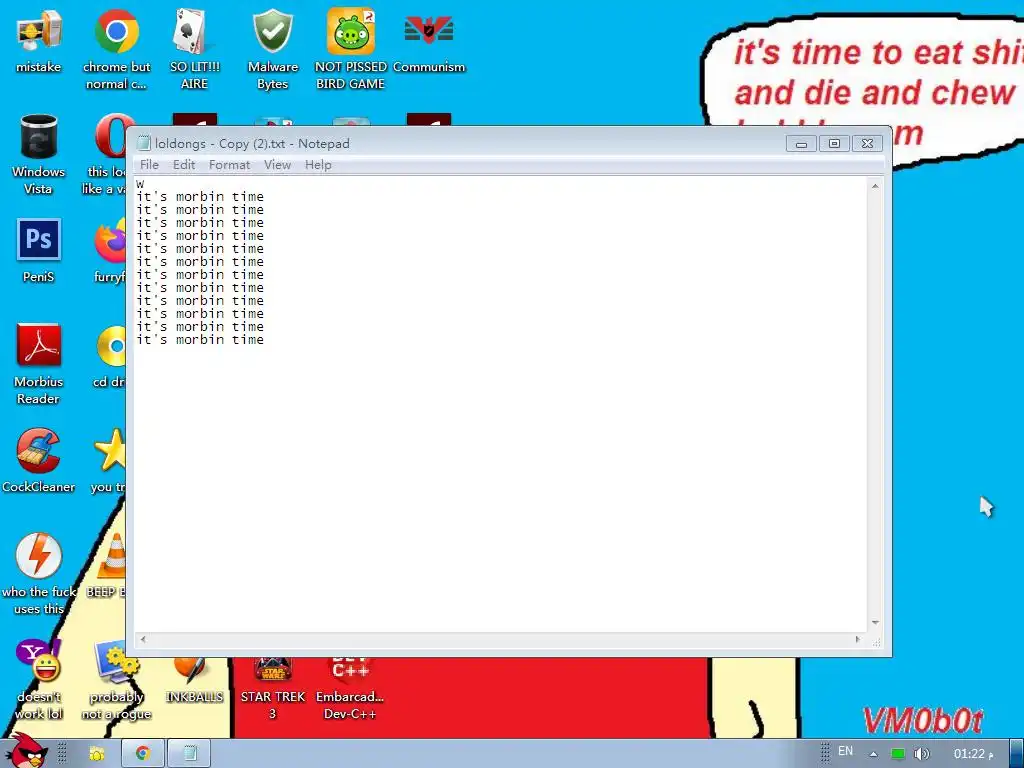Select the 'Morbius Reader' Adobe icon

39,364
